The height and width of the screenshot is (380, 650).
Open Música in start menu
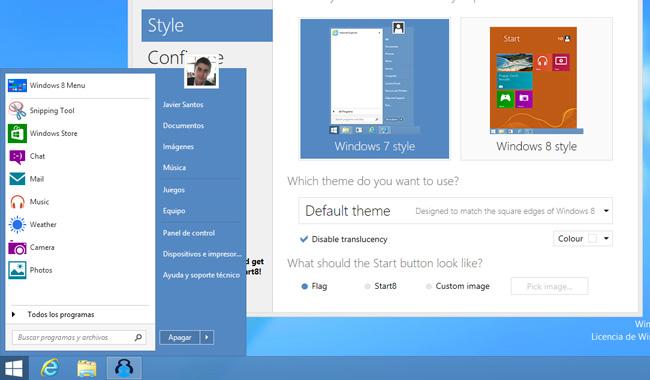[x=175, y=168]
